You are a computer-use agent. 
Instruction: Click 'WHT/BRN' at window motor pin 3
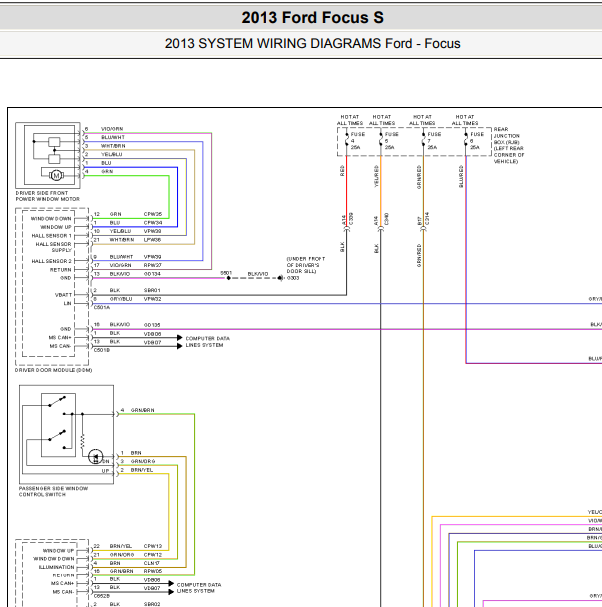(x=113, y=146)
